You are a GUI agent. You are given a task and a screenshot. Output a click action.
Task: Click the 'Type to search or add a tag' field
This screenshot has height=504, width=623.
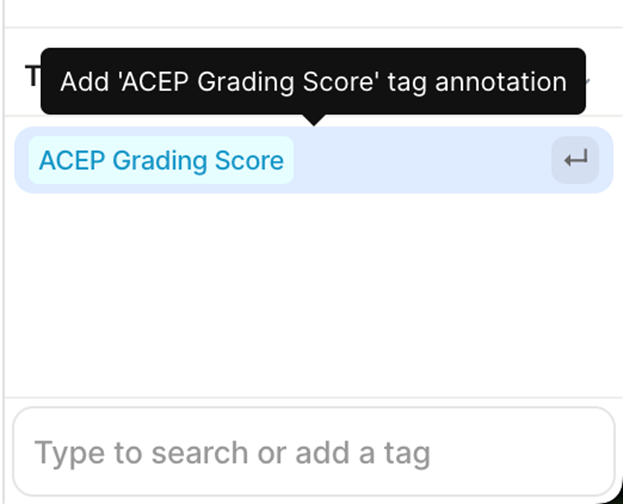(x=314, y=452)
